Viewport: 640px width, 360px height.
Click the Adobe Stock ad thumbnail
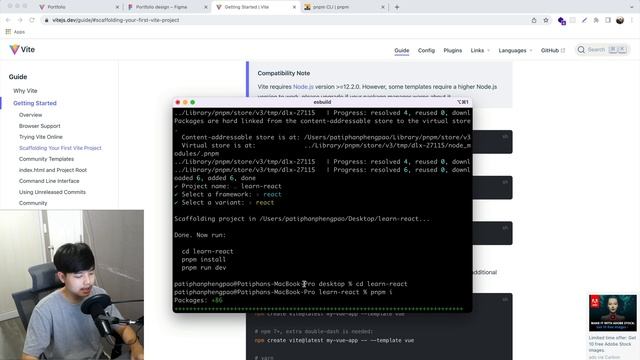coord(612,313)
